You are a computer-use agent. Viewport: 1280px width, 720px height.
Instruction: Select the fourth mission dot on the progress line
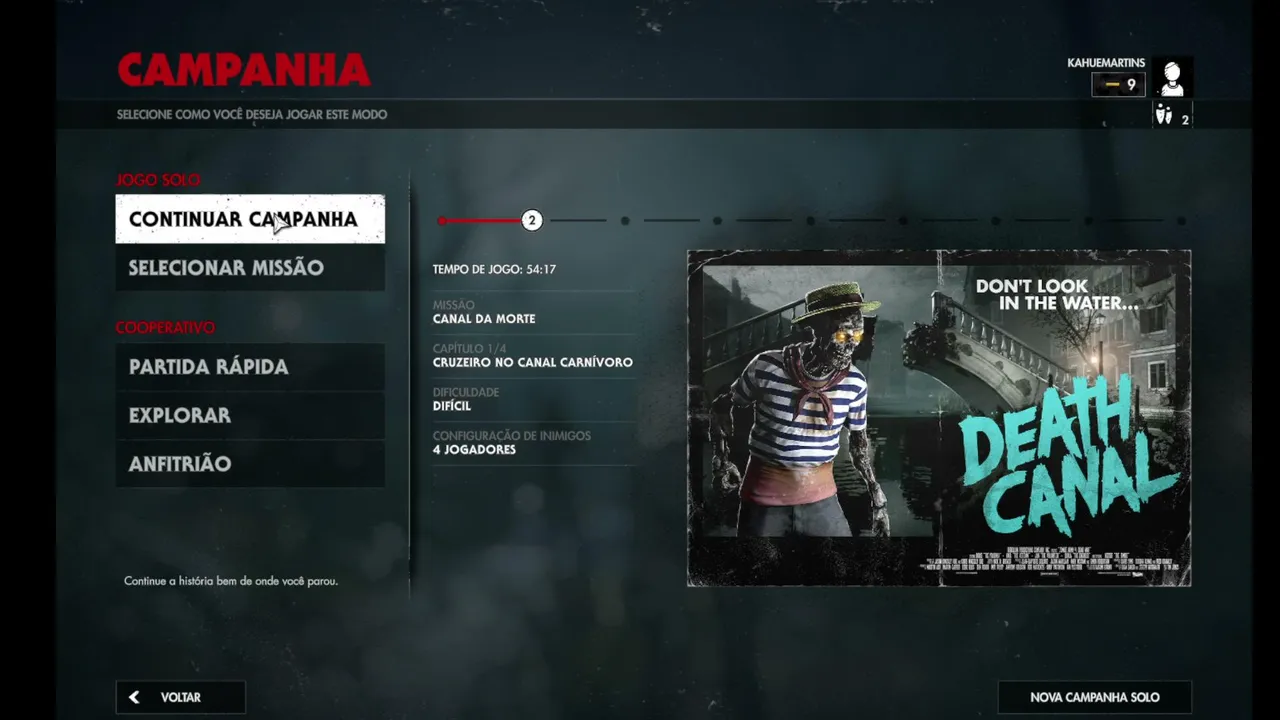(x=717, y=220)
